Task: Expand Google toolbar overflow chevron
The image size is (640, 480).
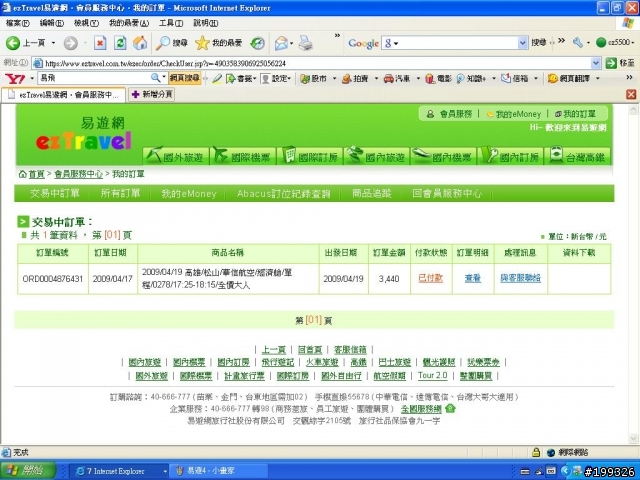Action: [562, 40]
